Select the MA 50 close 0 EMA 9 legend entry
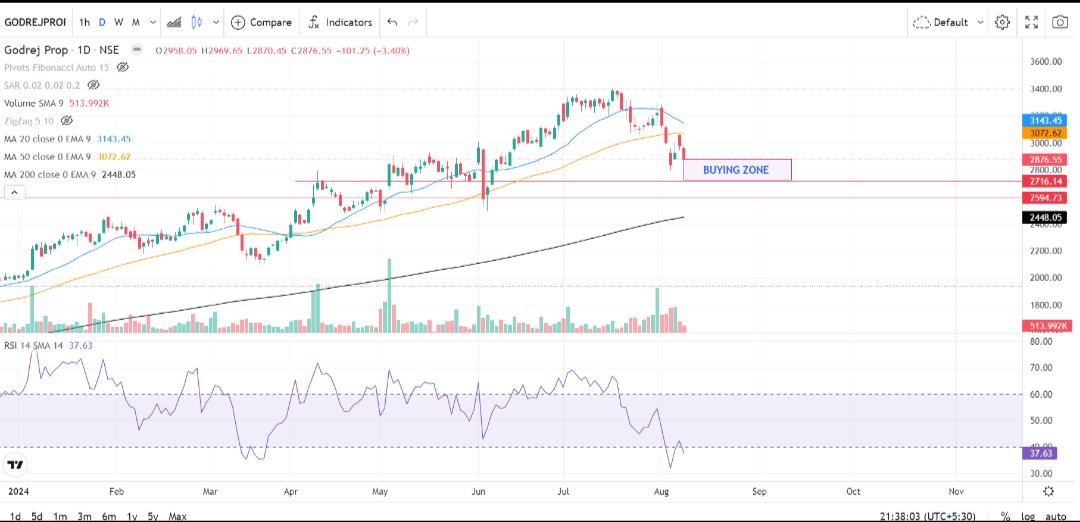Image resolution: width=1080 pixels, height=522 pixels. [68, 156]
